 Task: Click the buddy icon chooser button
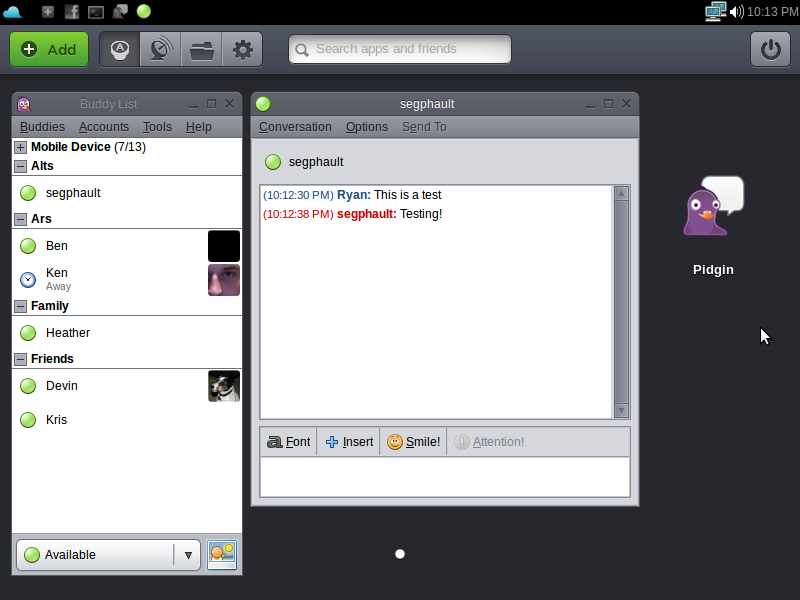tap(222, 555)
